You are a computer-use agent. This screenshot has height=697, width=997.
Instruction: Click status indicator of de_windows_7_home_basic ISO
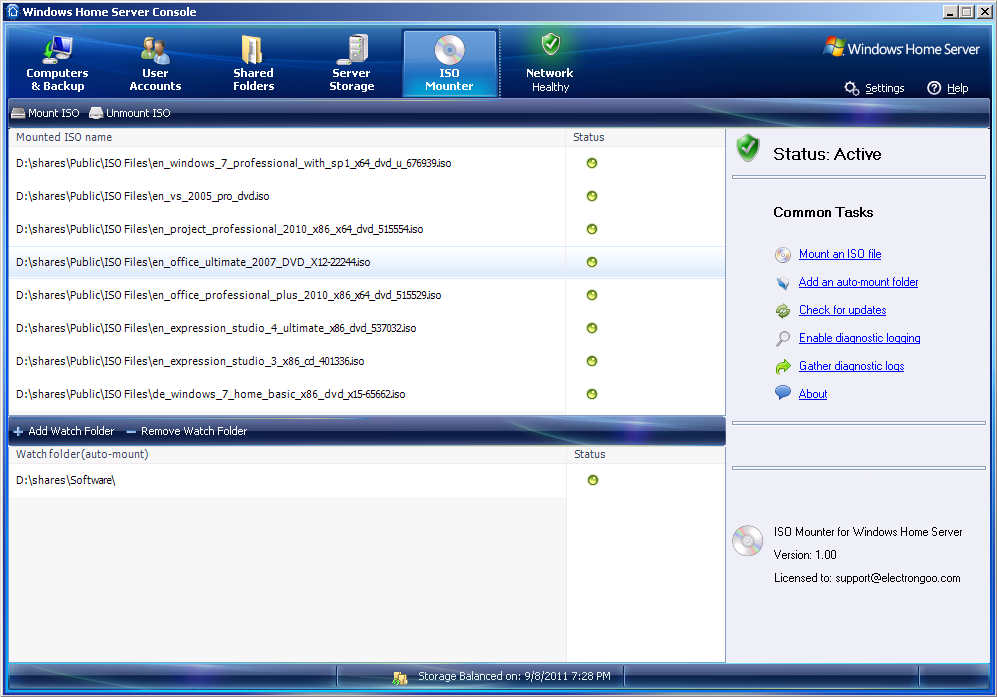(592, 394)
